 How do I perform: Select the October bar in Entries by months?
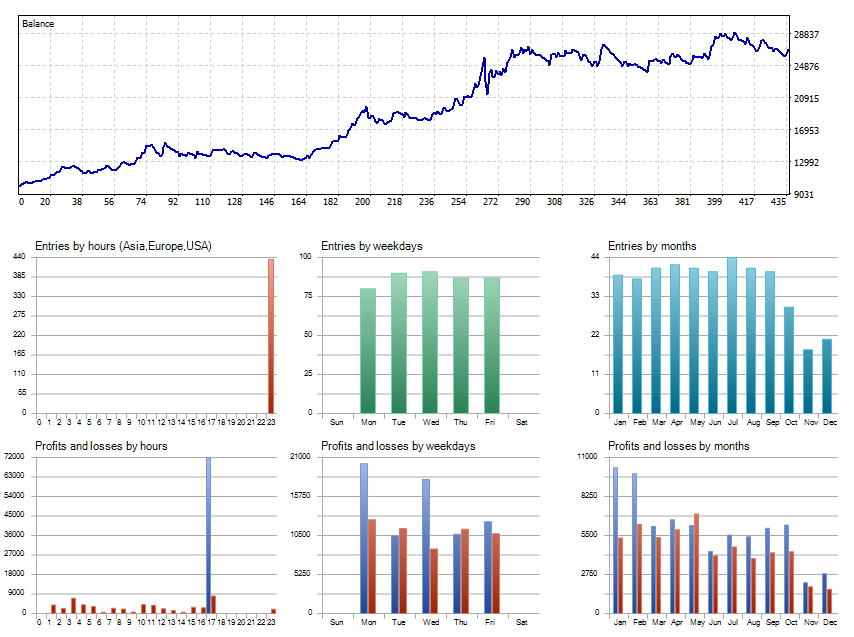point(789,360)
